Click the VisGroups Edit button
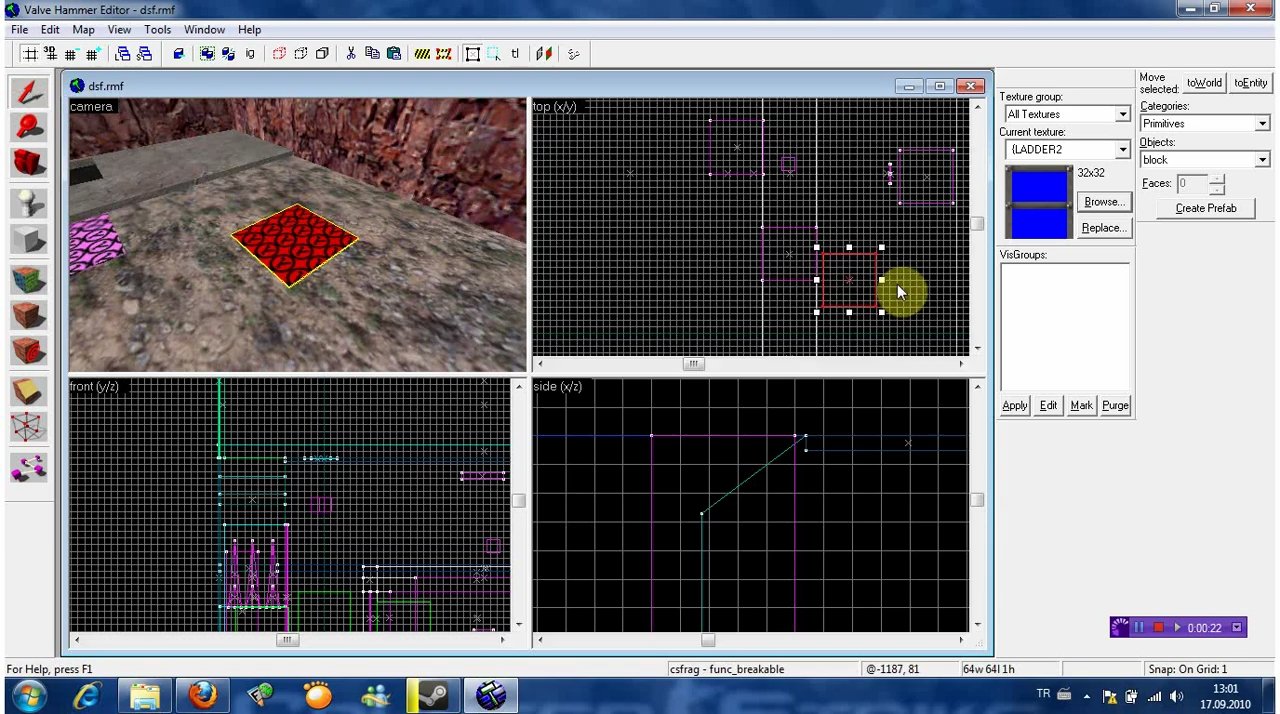The image size is (1280, 714). pos(1048,406)
